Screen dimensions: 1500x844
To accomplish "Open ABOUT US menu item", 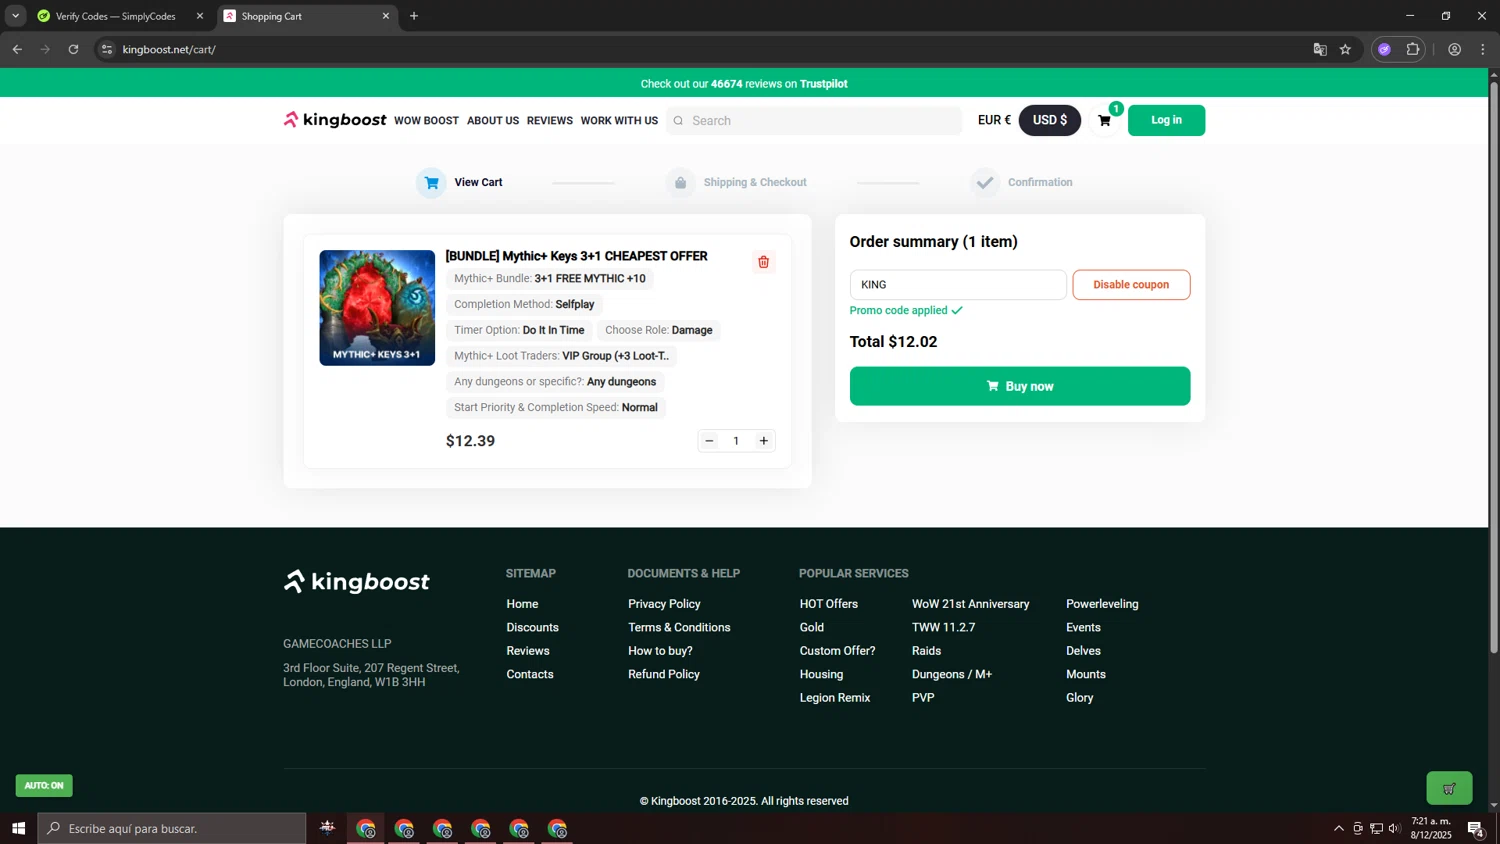I will [x=493, y=121].
